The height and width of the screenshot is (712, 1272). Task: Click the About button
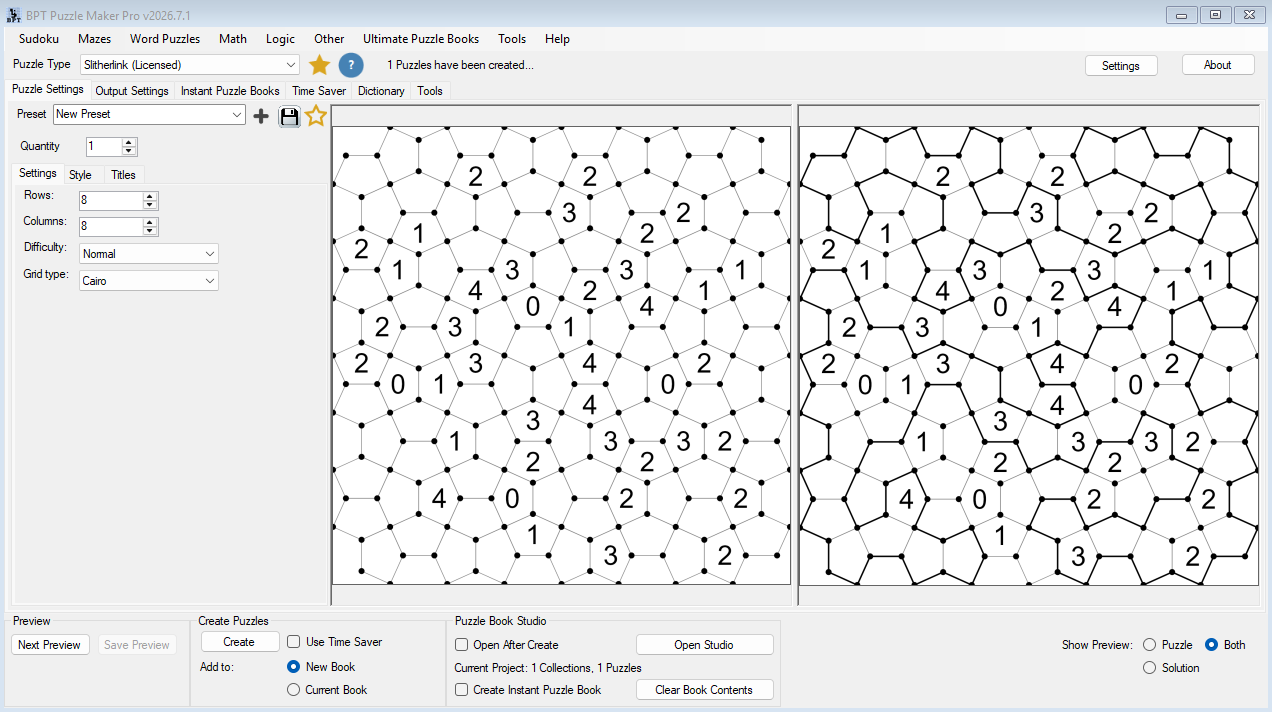pos(1218,64)
